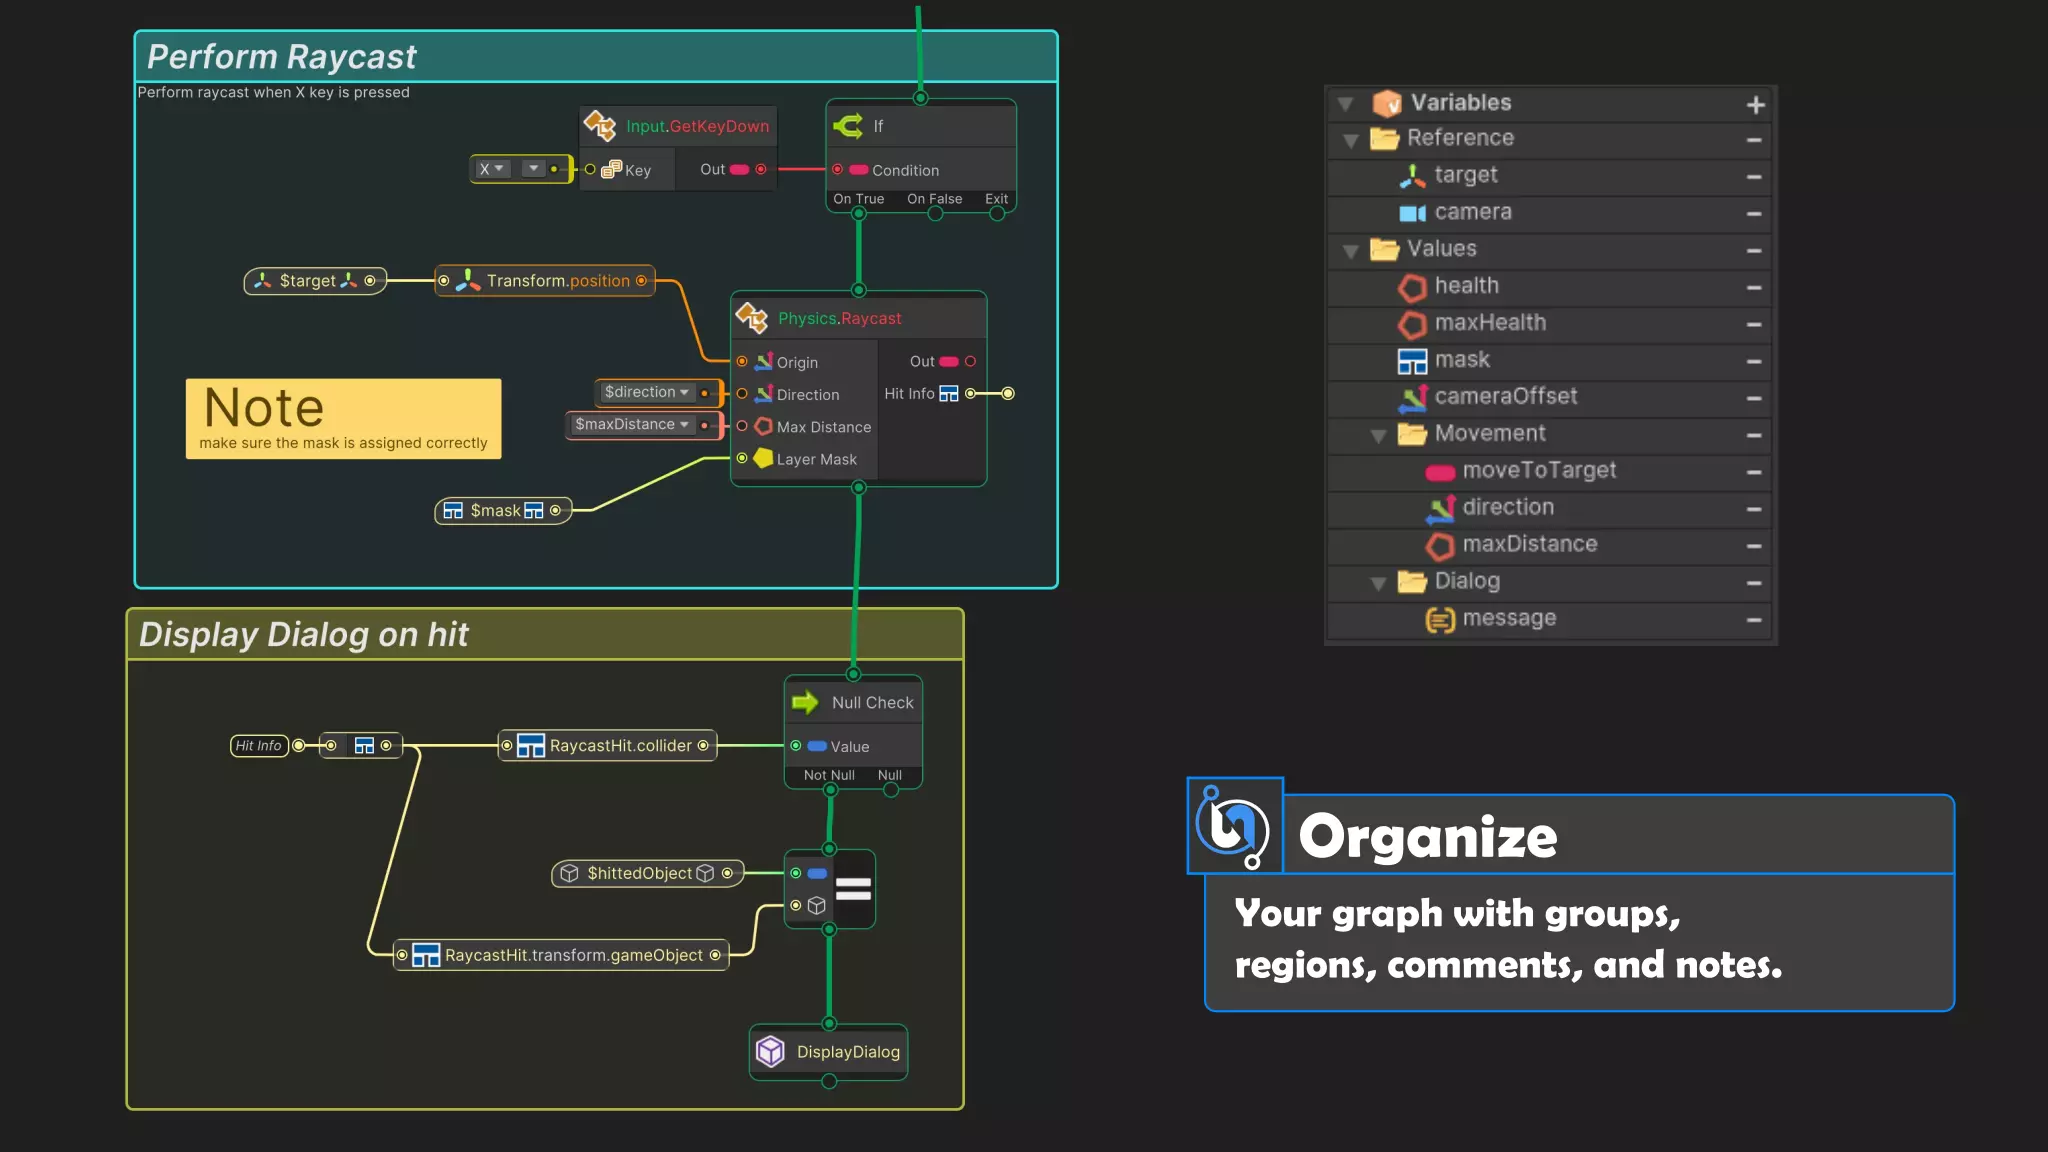Click the Null Check arrow icon
This screenshot has width=2048, height=1152.
click(805, 702)
